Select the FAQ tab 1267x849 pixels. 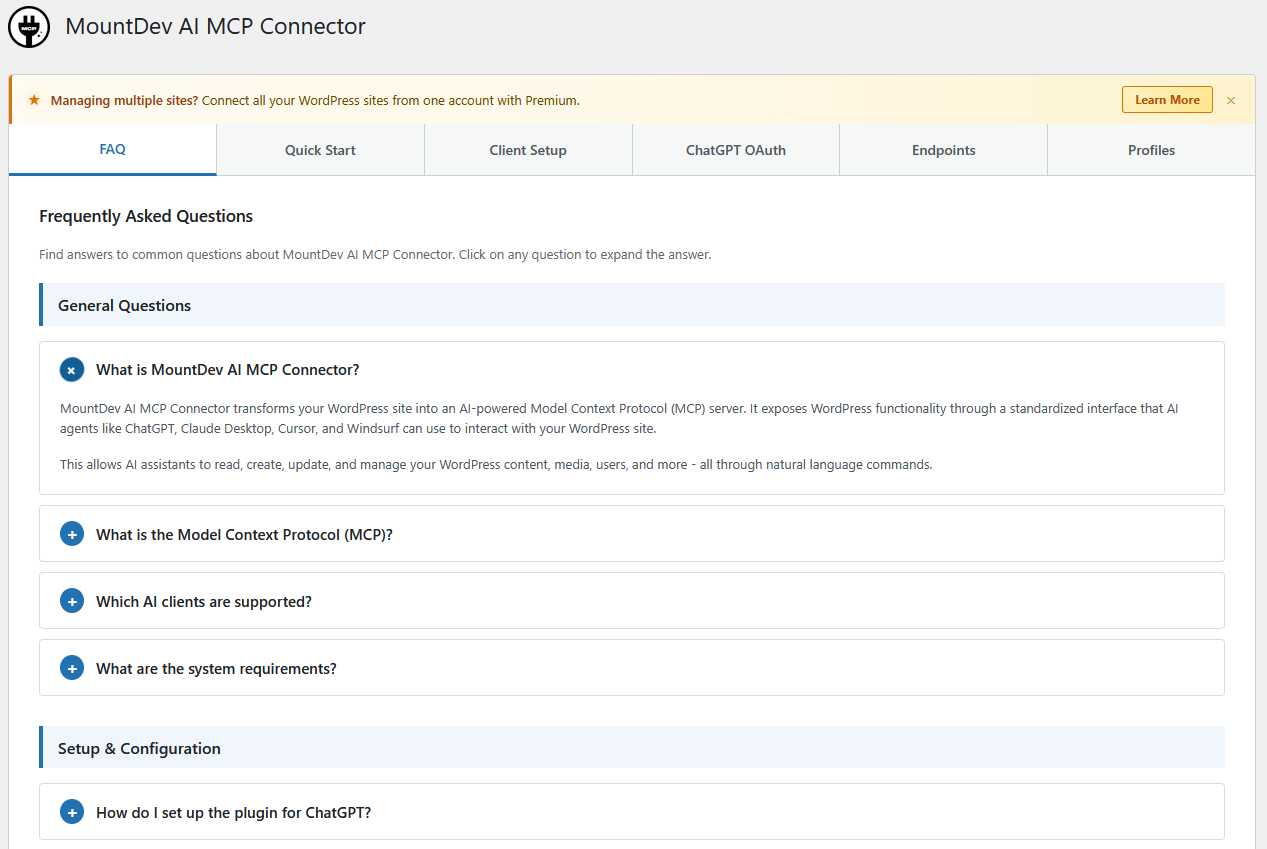[x=112, y=149]
